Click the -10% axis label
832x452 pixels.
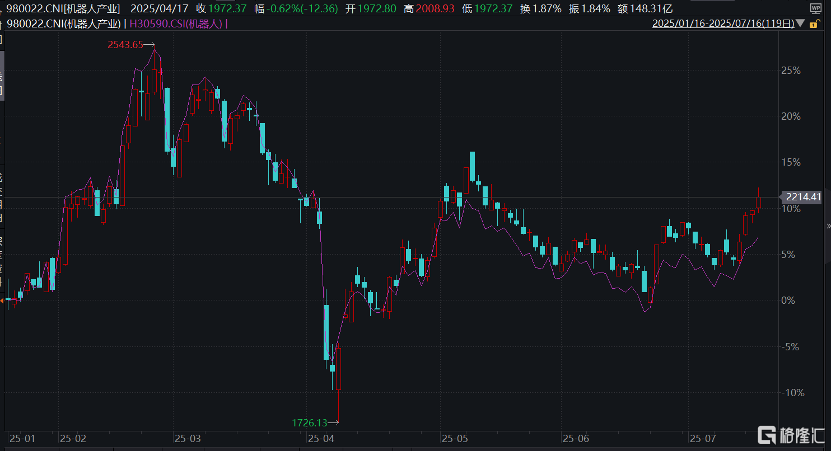792,393
